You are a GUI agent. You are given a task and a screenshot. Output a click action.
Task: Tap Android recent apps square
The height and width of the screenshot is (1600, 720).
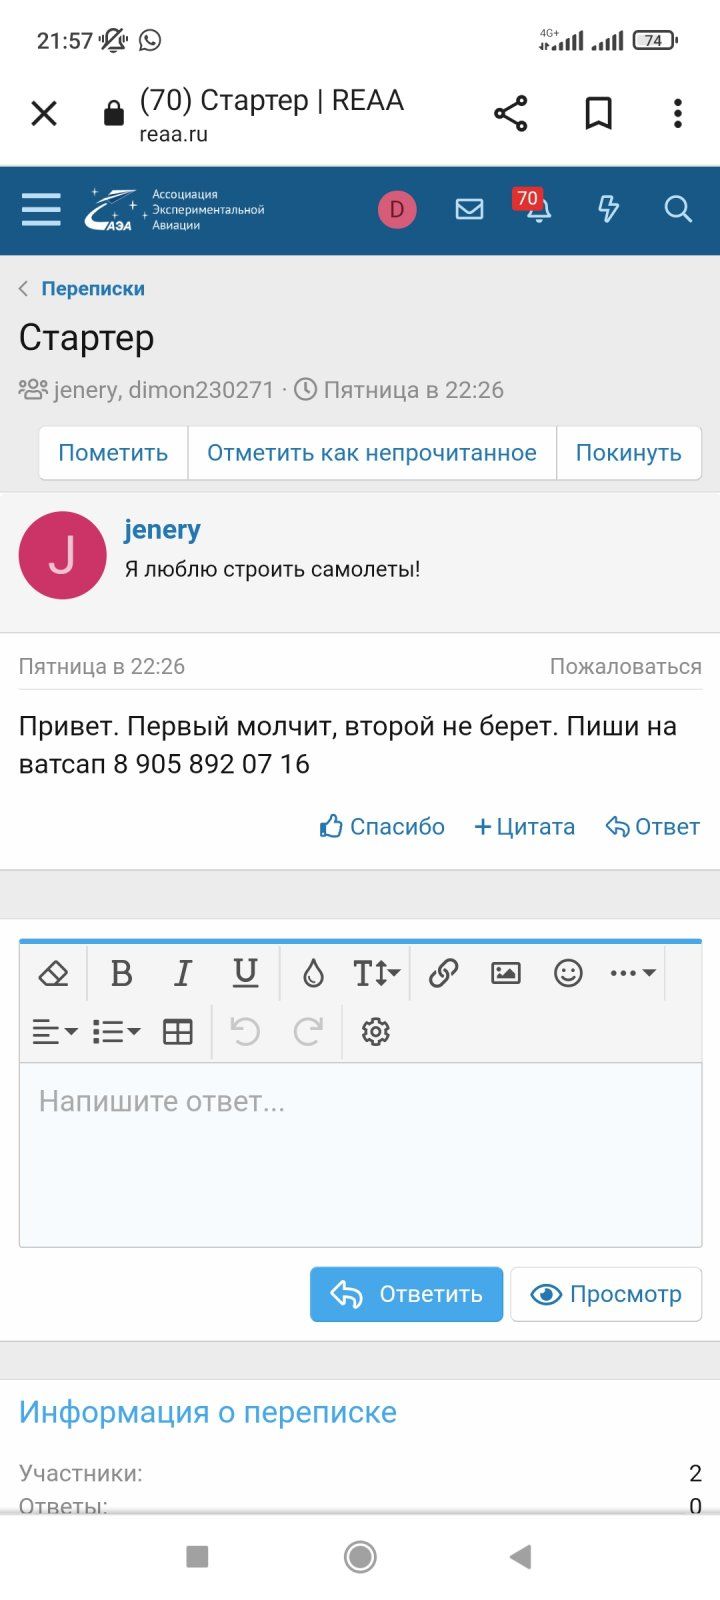point(197,1556)
